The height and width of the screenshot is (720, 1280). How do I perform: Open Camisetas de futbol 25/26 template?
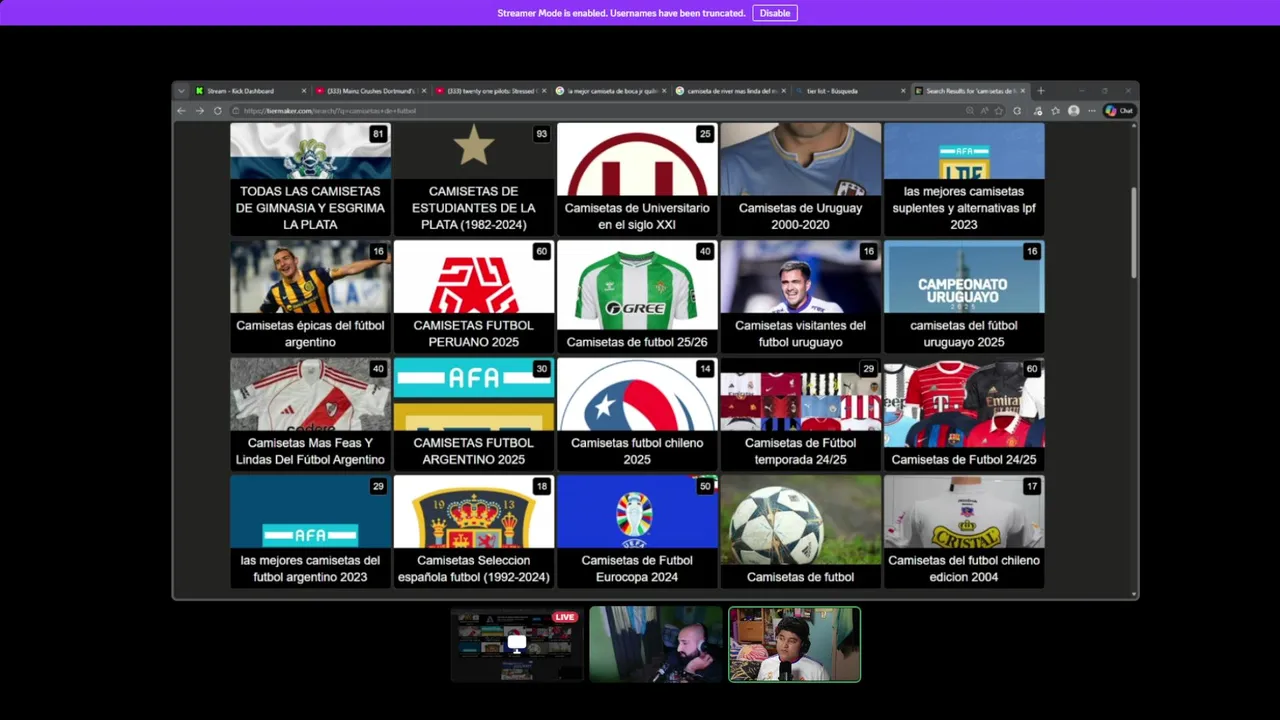pos(637,296)
